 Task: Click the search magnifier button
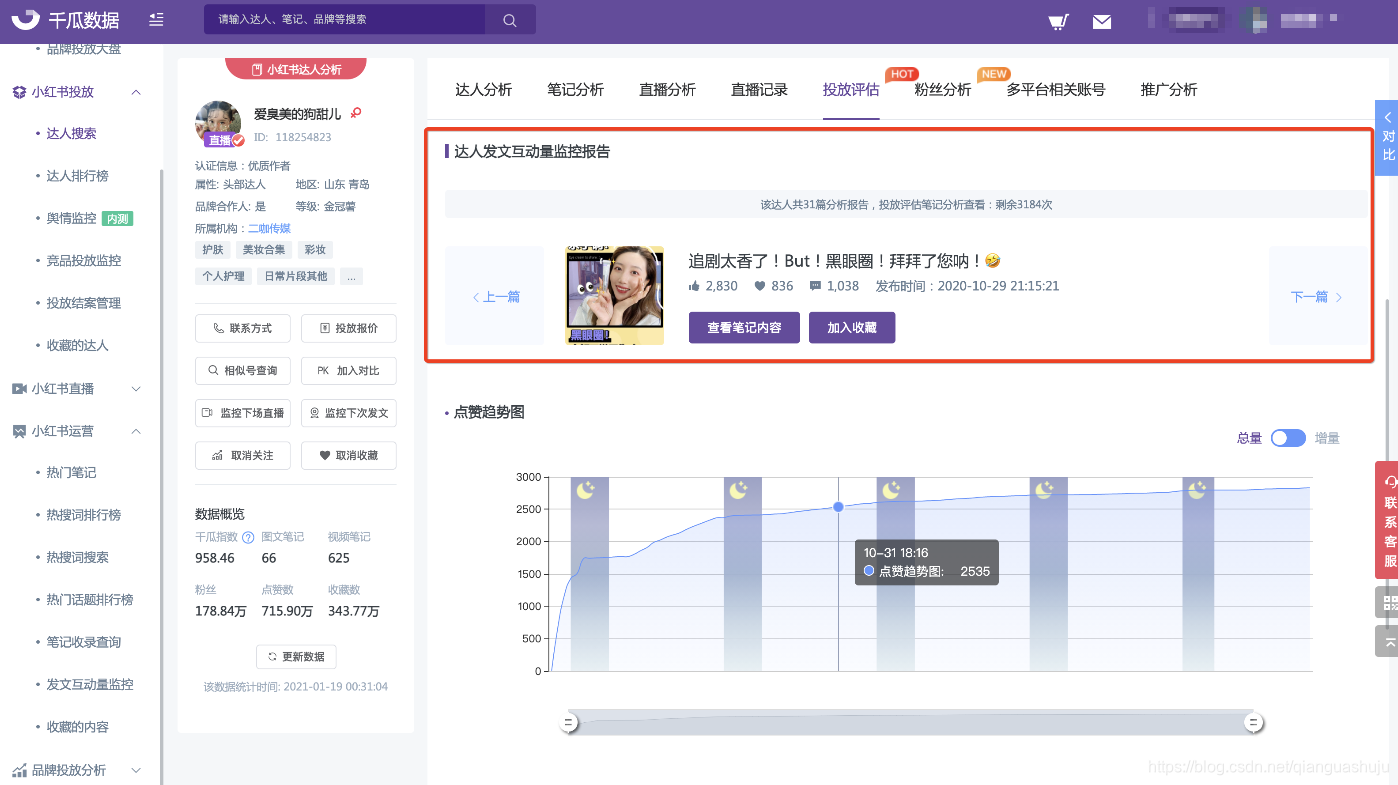click(x=510, y=19)
